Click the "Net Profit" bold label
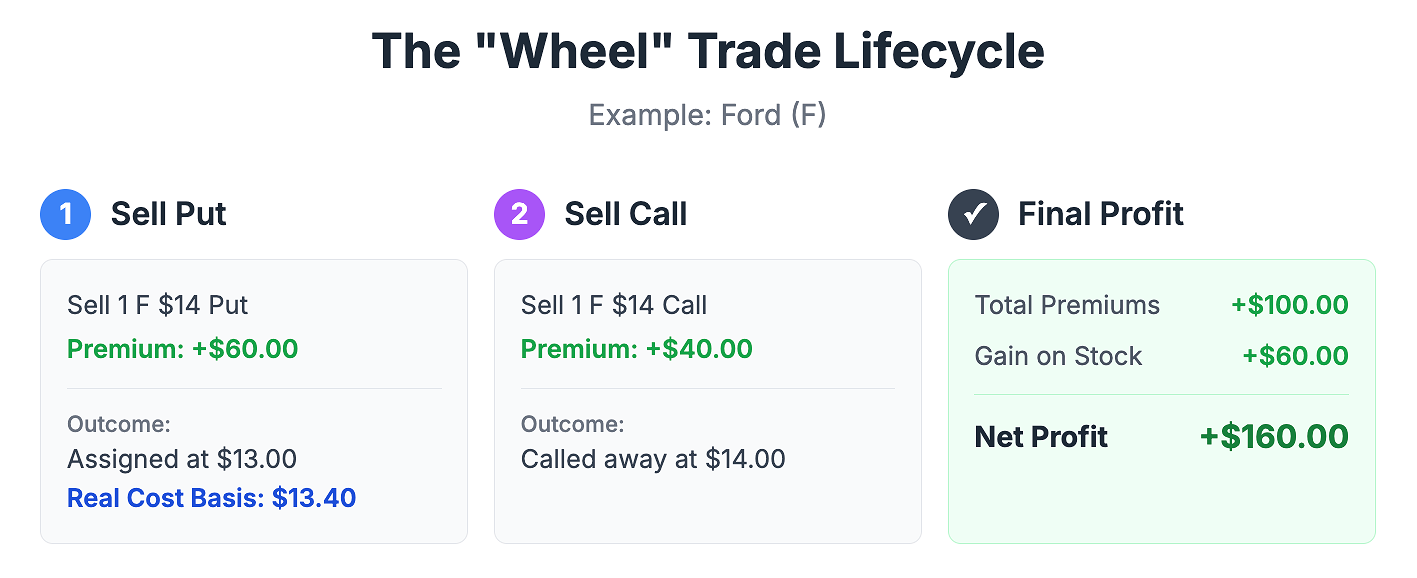1417x578 pixels. [1042, 437]
